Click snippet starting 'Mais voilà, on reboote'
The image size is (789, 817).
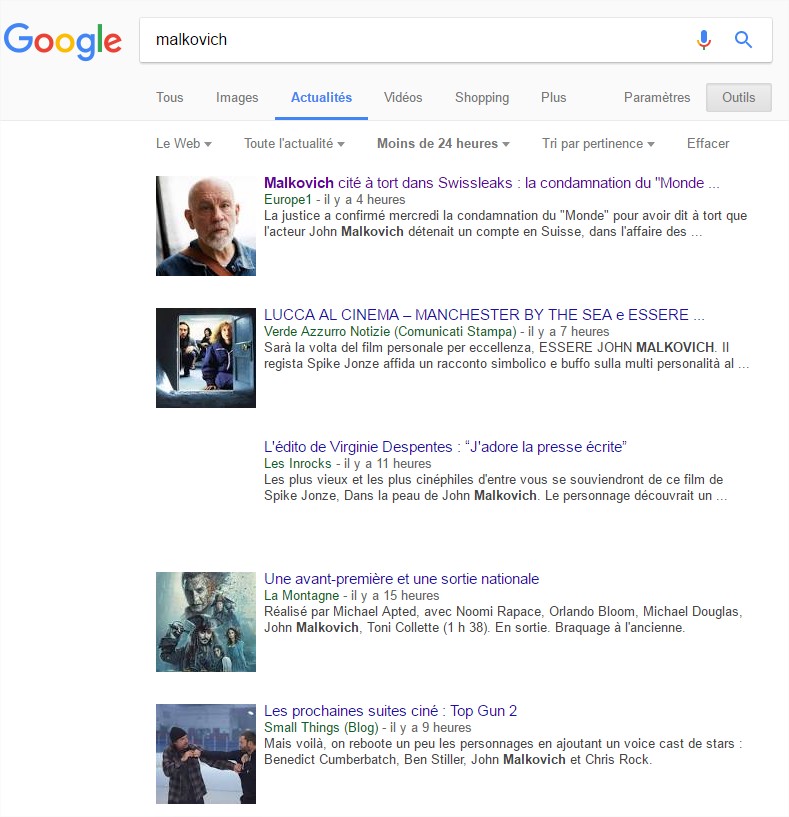503,751
